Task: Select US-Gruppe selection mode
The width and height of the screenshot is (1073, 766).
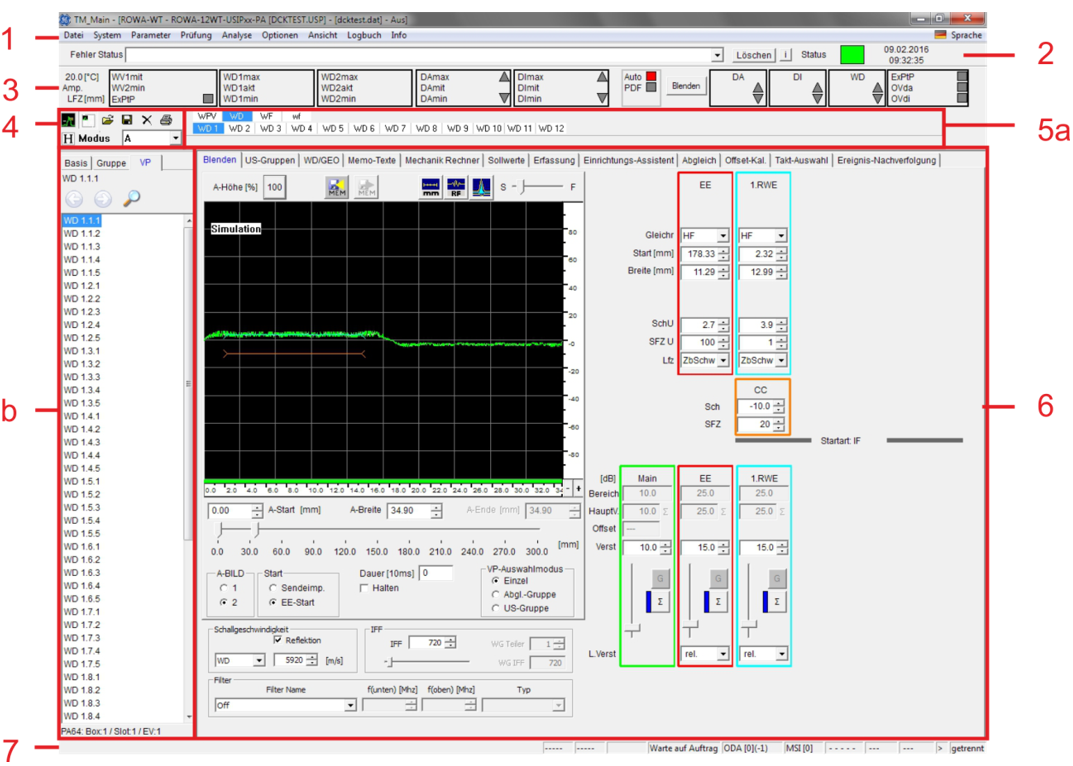Action: click(495, 608)
